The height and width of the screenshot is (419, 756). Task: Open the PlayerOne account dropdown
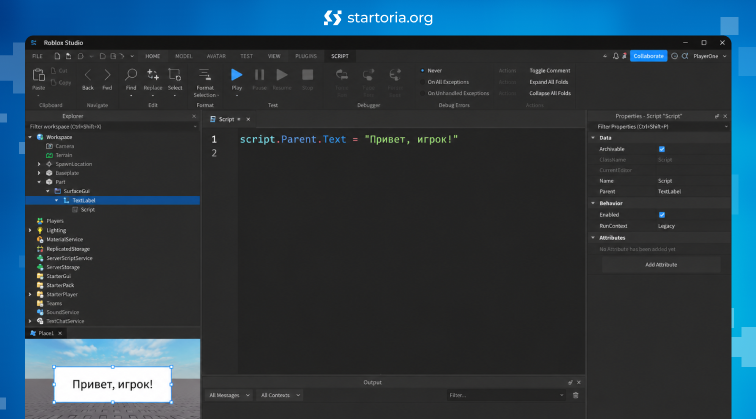tap(710, 56)
